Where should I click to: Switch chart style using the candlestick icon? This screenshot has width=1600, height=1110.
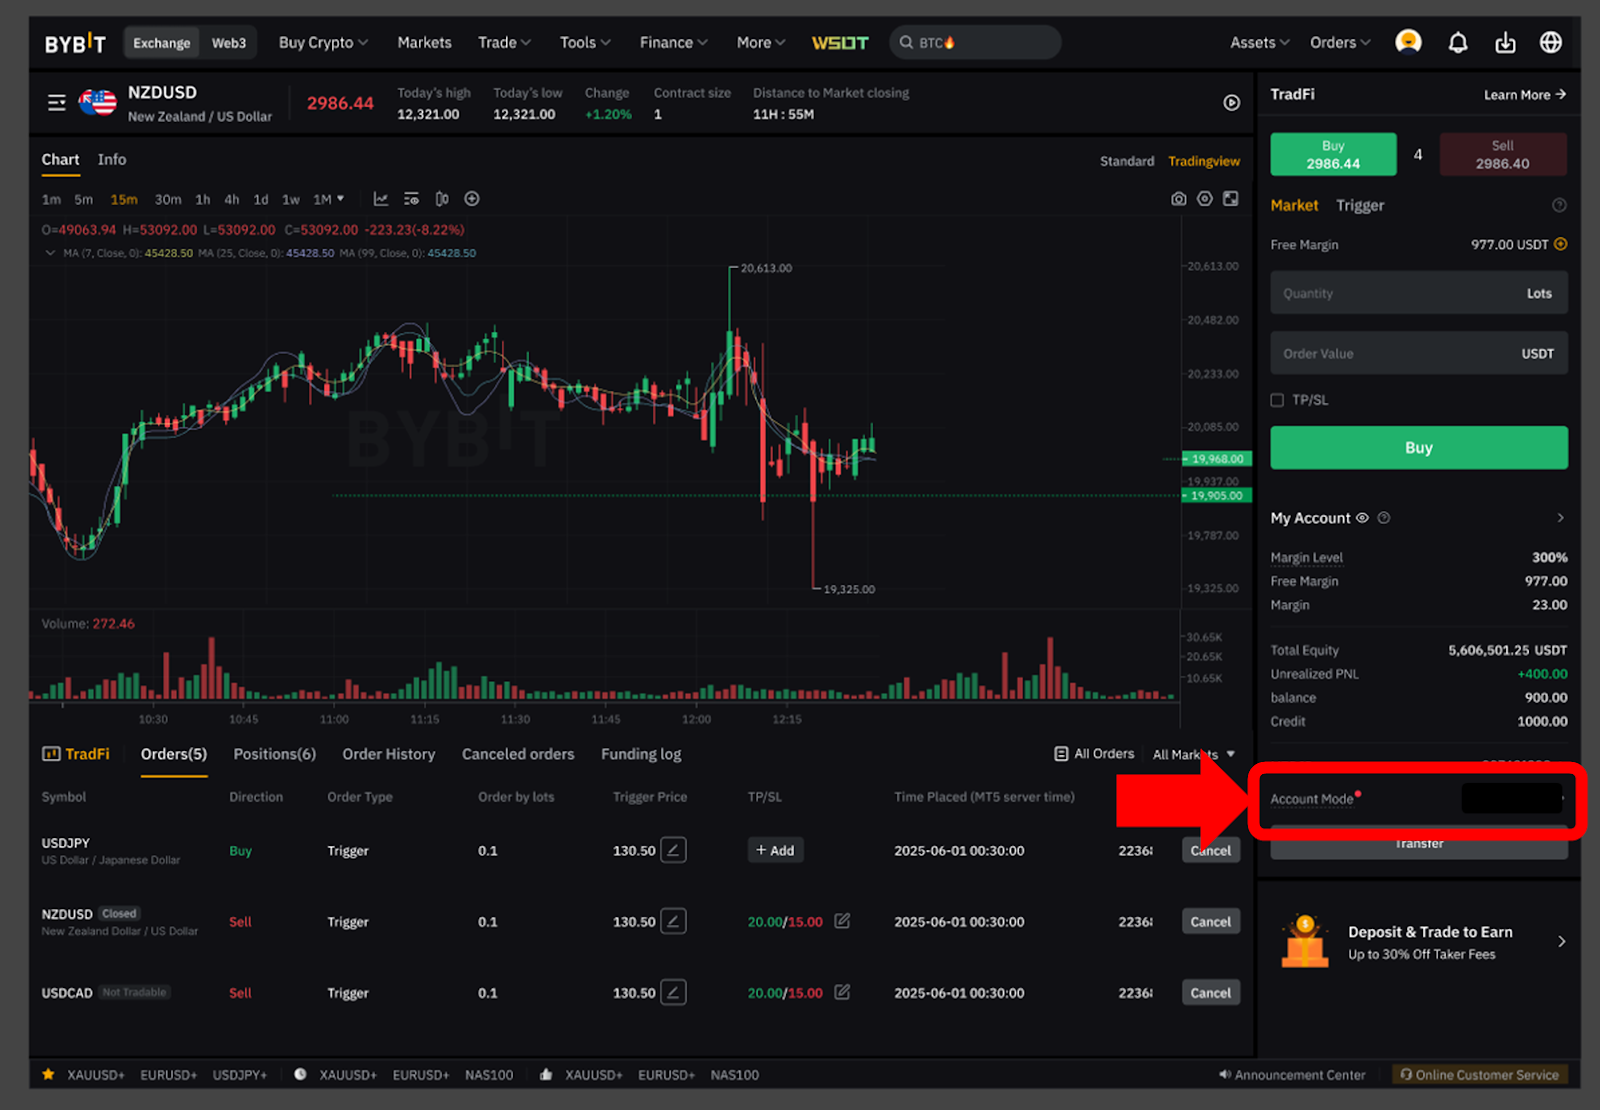point(441,199)
